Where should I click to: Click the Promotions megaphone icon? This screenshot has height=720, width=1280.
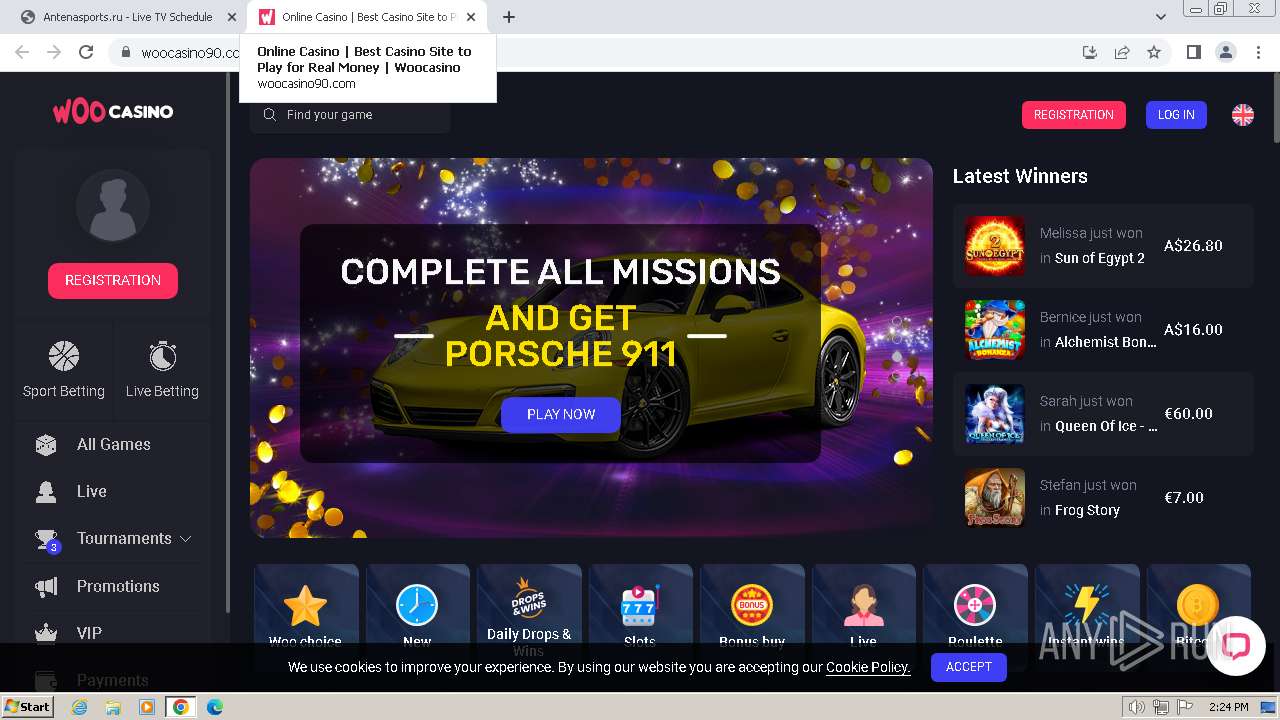[46, 586]
